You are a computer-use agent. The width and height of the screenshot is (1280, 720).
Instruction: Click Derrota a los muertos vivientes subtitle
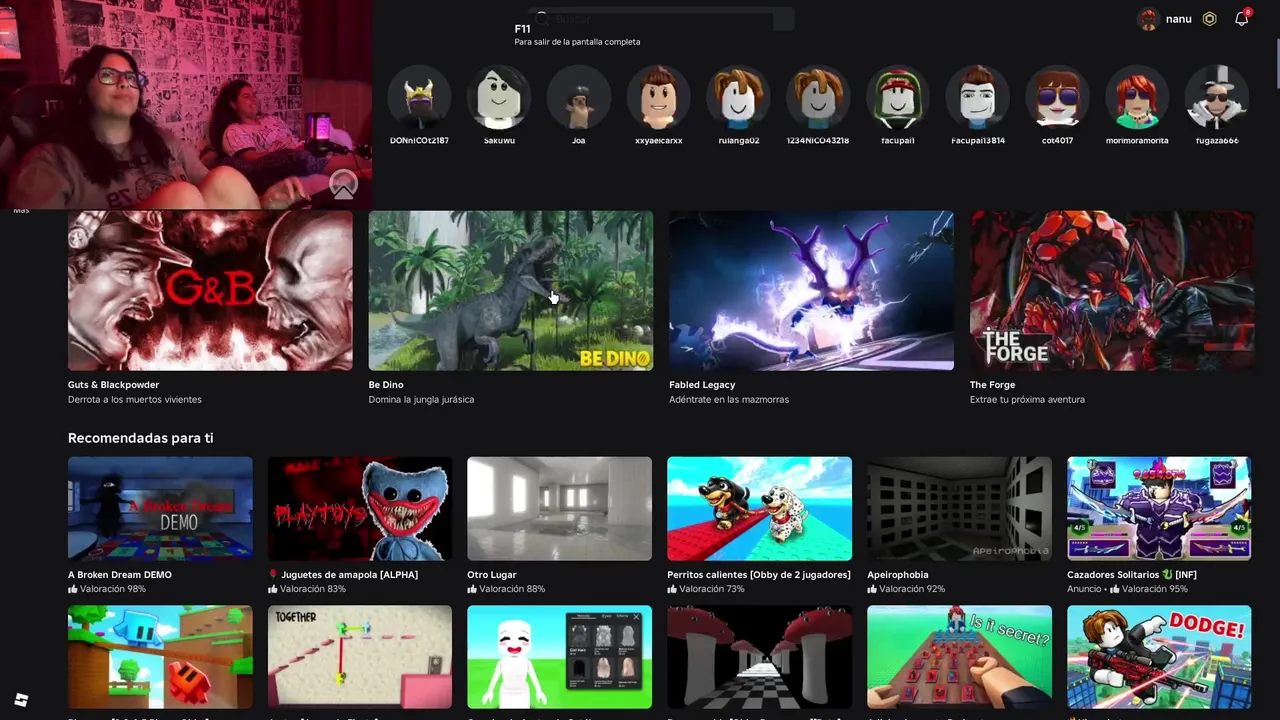tap(135, 400)
